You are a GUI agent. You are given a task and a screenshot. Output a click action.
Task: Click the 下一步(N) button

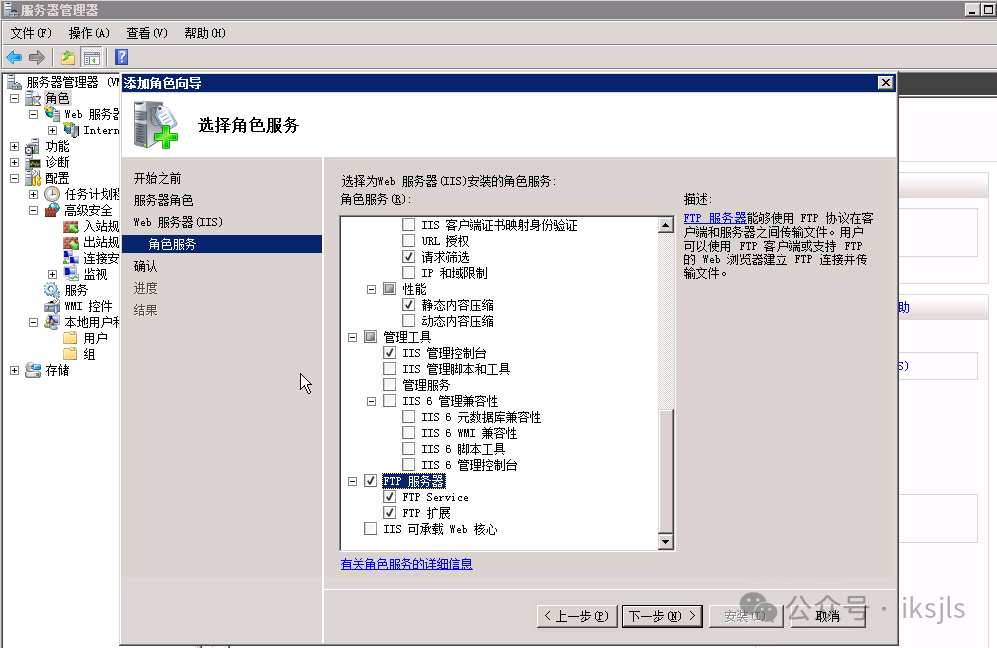click(661, 616)
